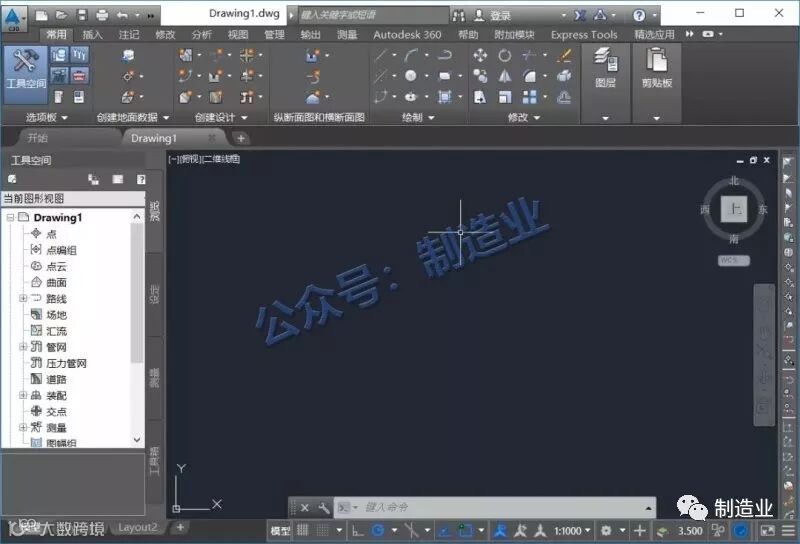Viewport: 800px width, 544px height.
Task: Click the WCS label under ViewCube
Action: click(x=734, y=260)
